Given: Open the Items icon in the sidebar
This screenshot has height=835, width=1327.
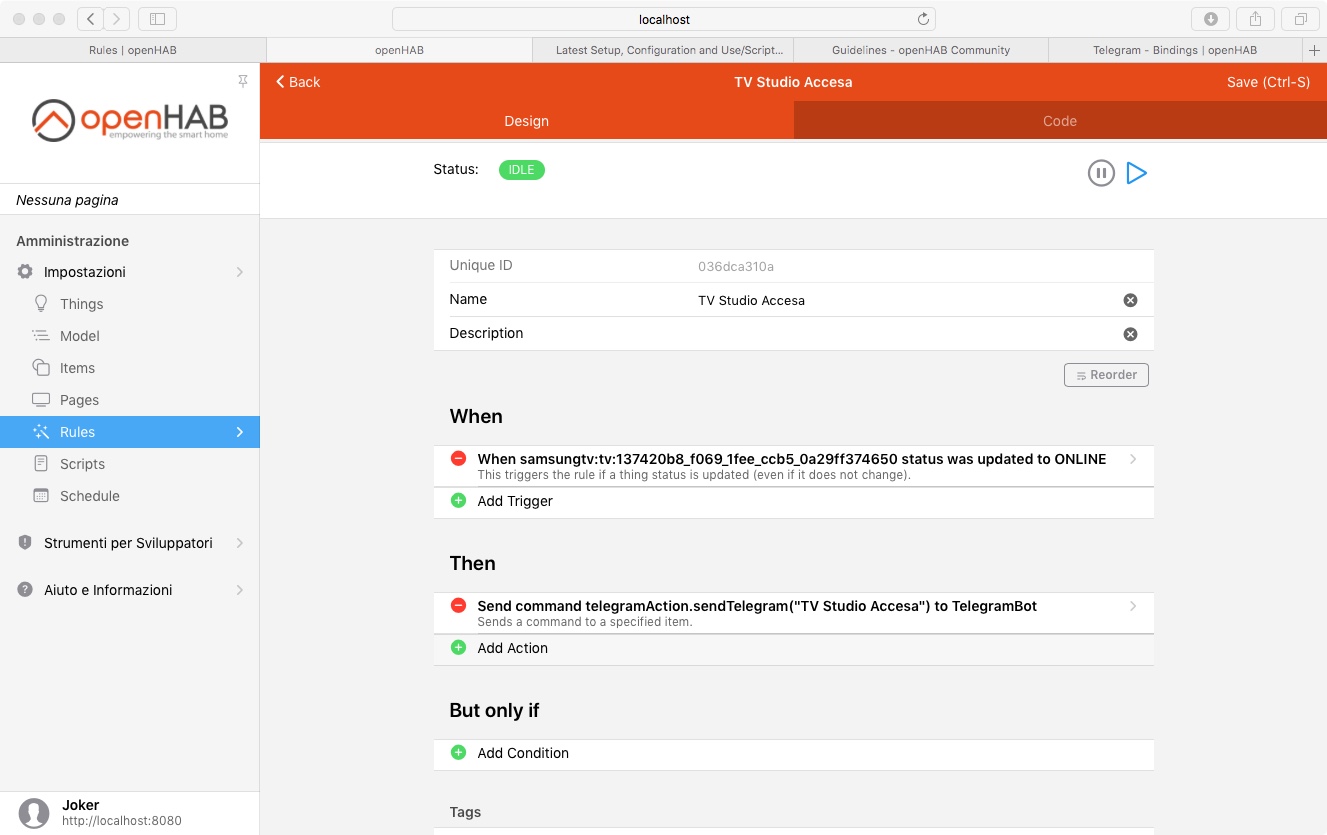Looking at the screenshot, I should (41, 367).
